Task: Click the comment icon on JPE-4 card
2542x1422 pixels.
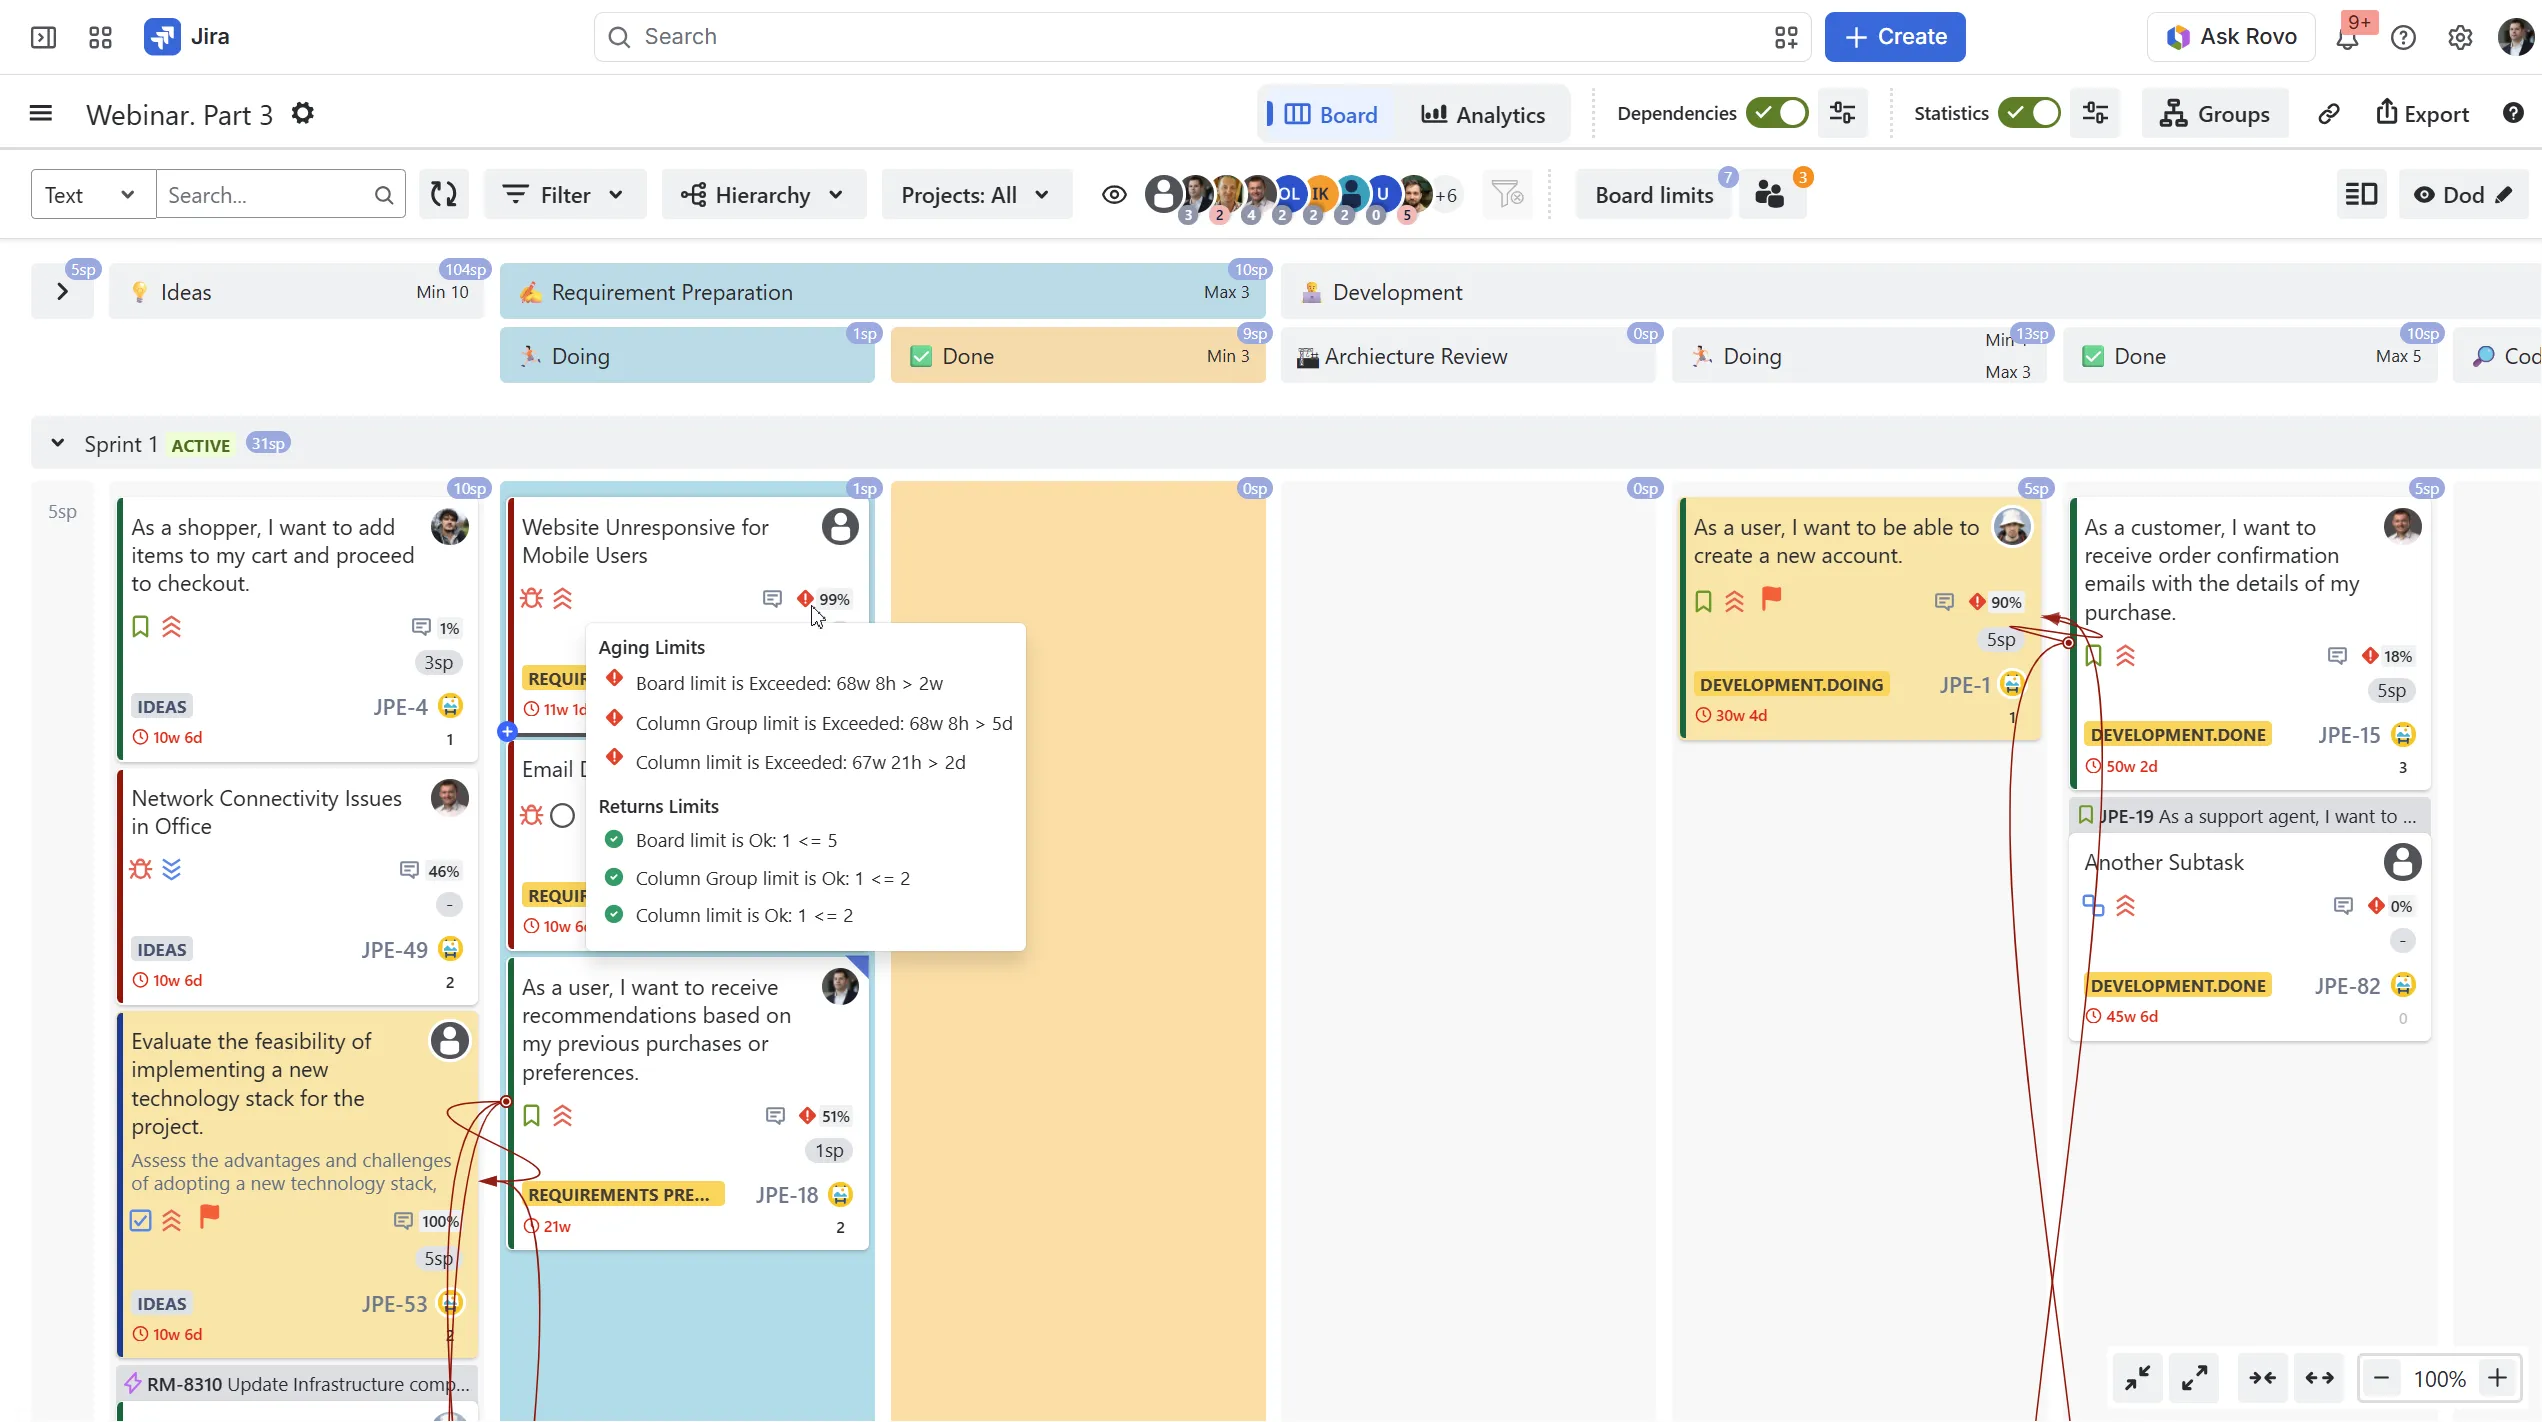Action: tap(421, 627)
